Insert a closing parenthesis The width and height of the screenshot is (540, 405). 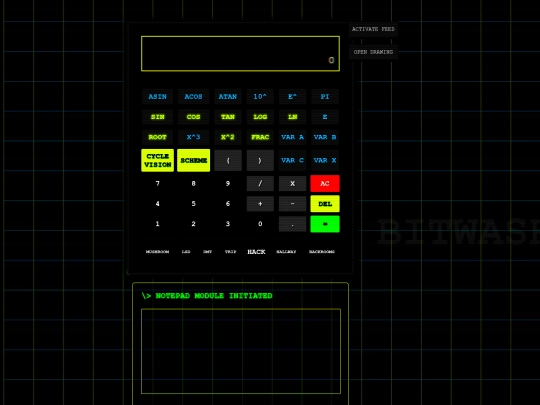pyautogui.click(x=260, y=160)
